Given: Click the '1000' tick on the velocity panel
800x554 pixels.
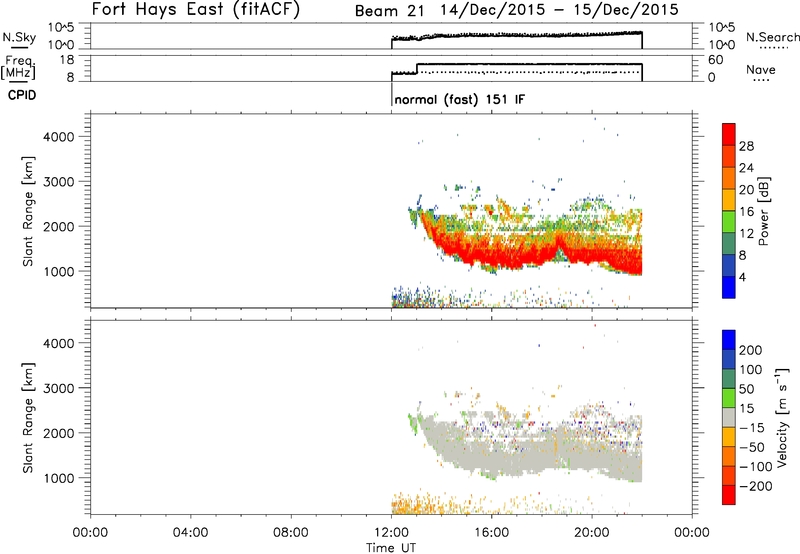Looking at the screenshot, I should (x=59, y=478).
